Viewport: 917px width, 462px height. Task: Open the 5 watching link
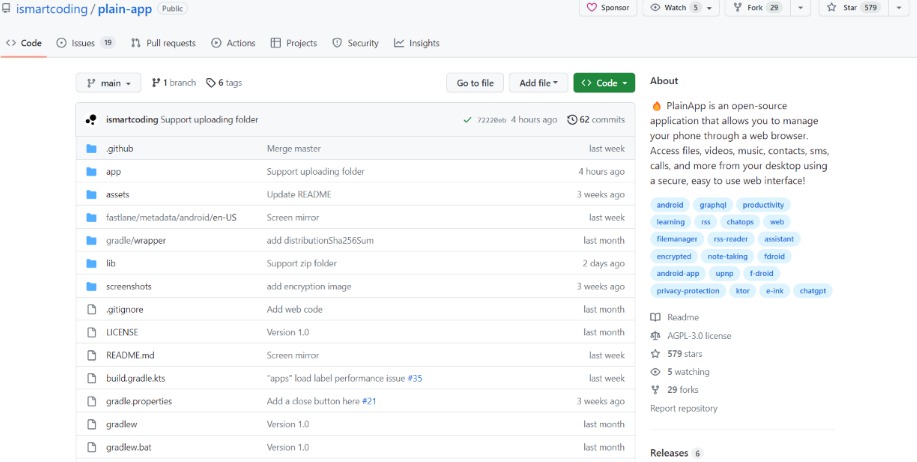(x=680, y=372)
